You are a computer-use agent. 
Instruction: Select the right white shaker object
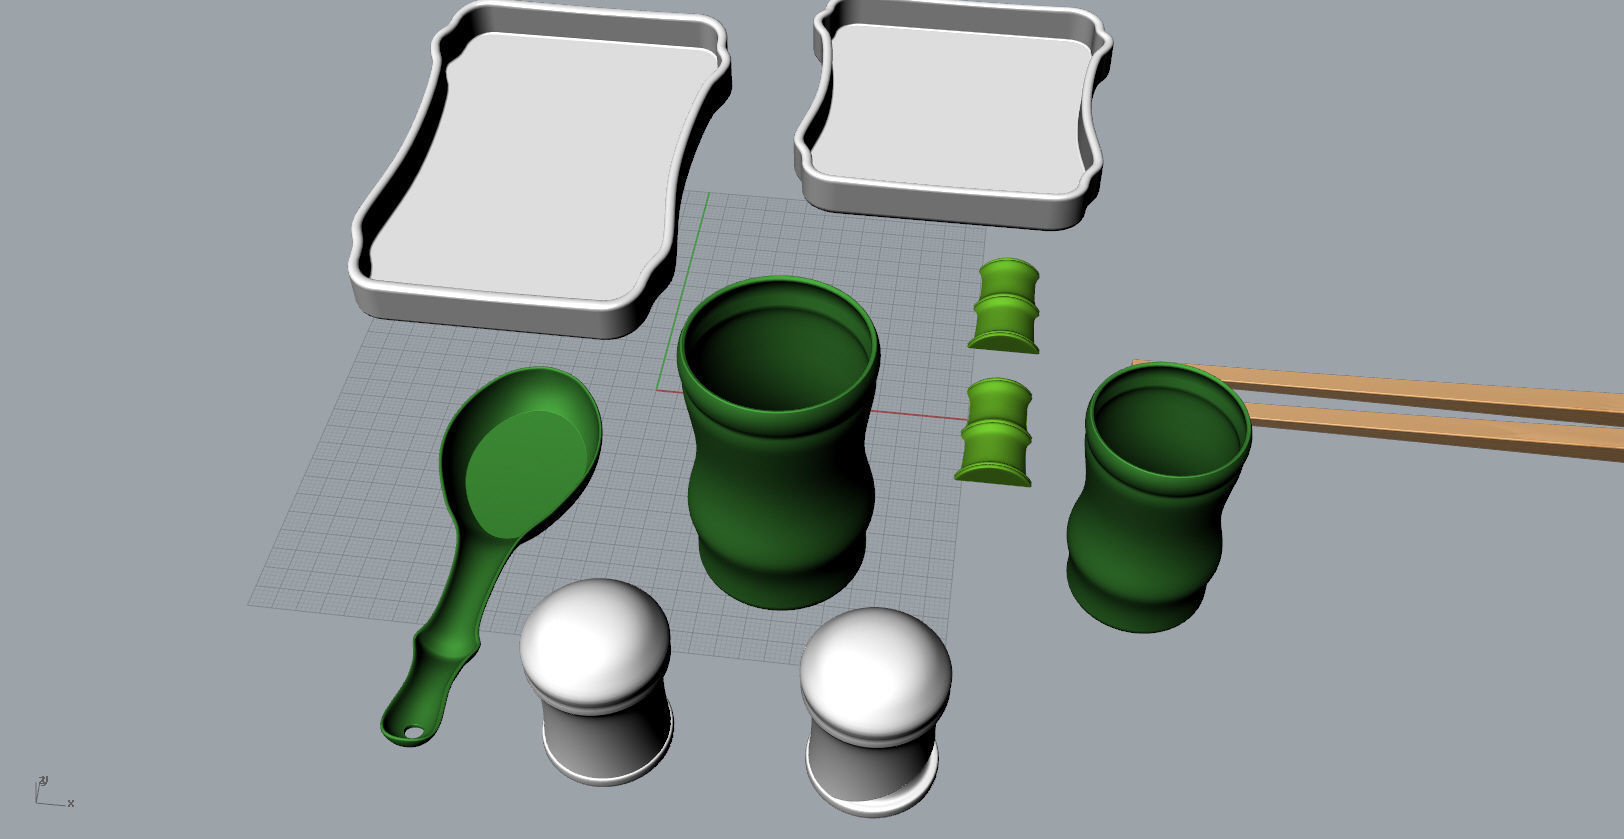pyautogui.click(x=874, y=710)
